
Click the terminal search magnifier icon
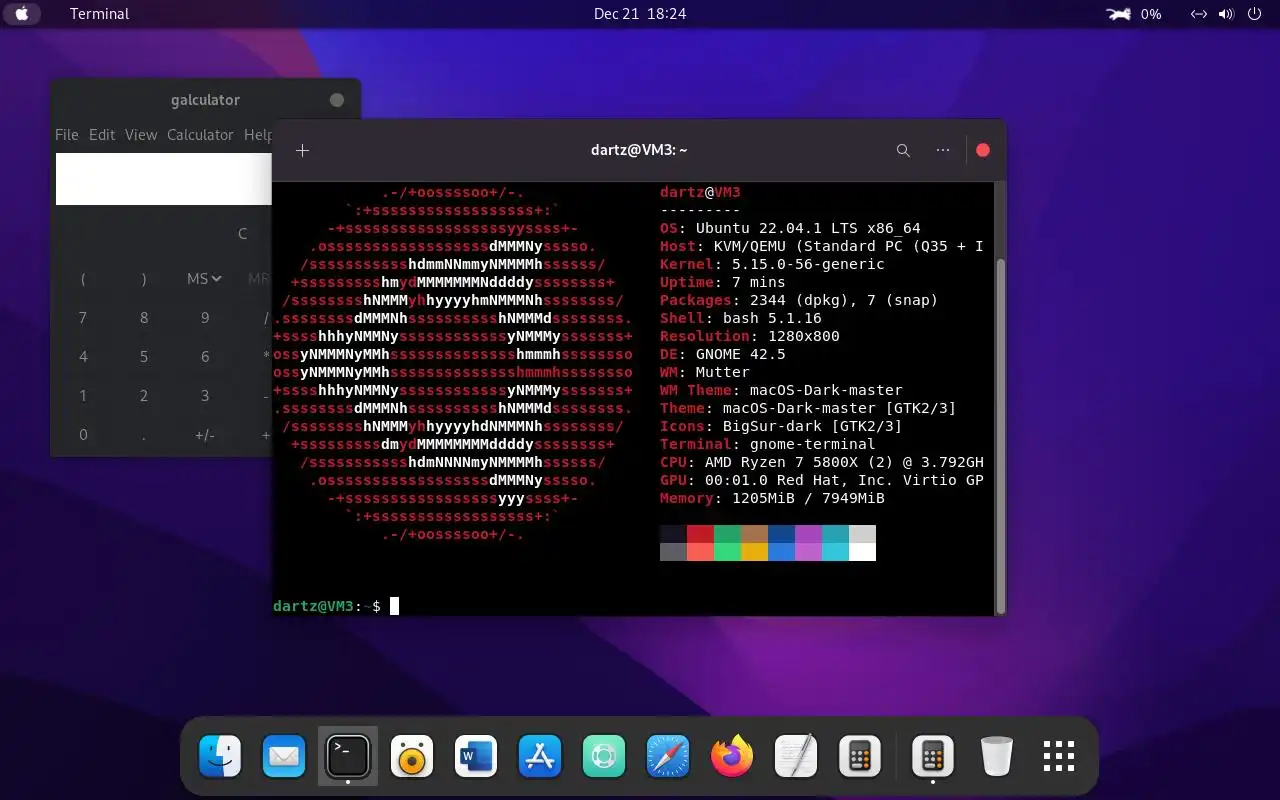903,150
